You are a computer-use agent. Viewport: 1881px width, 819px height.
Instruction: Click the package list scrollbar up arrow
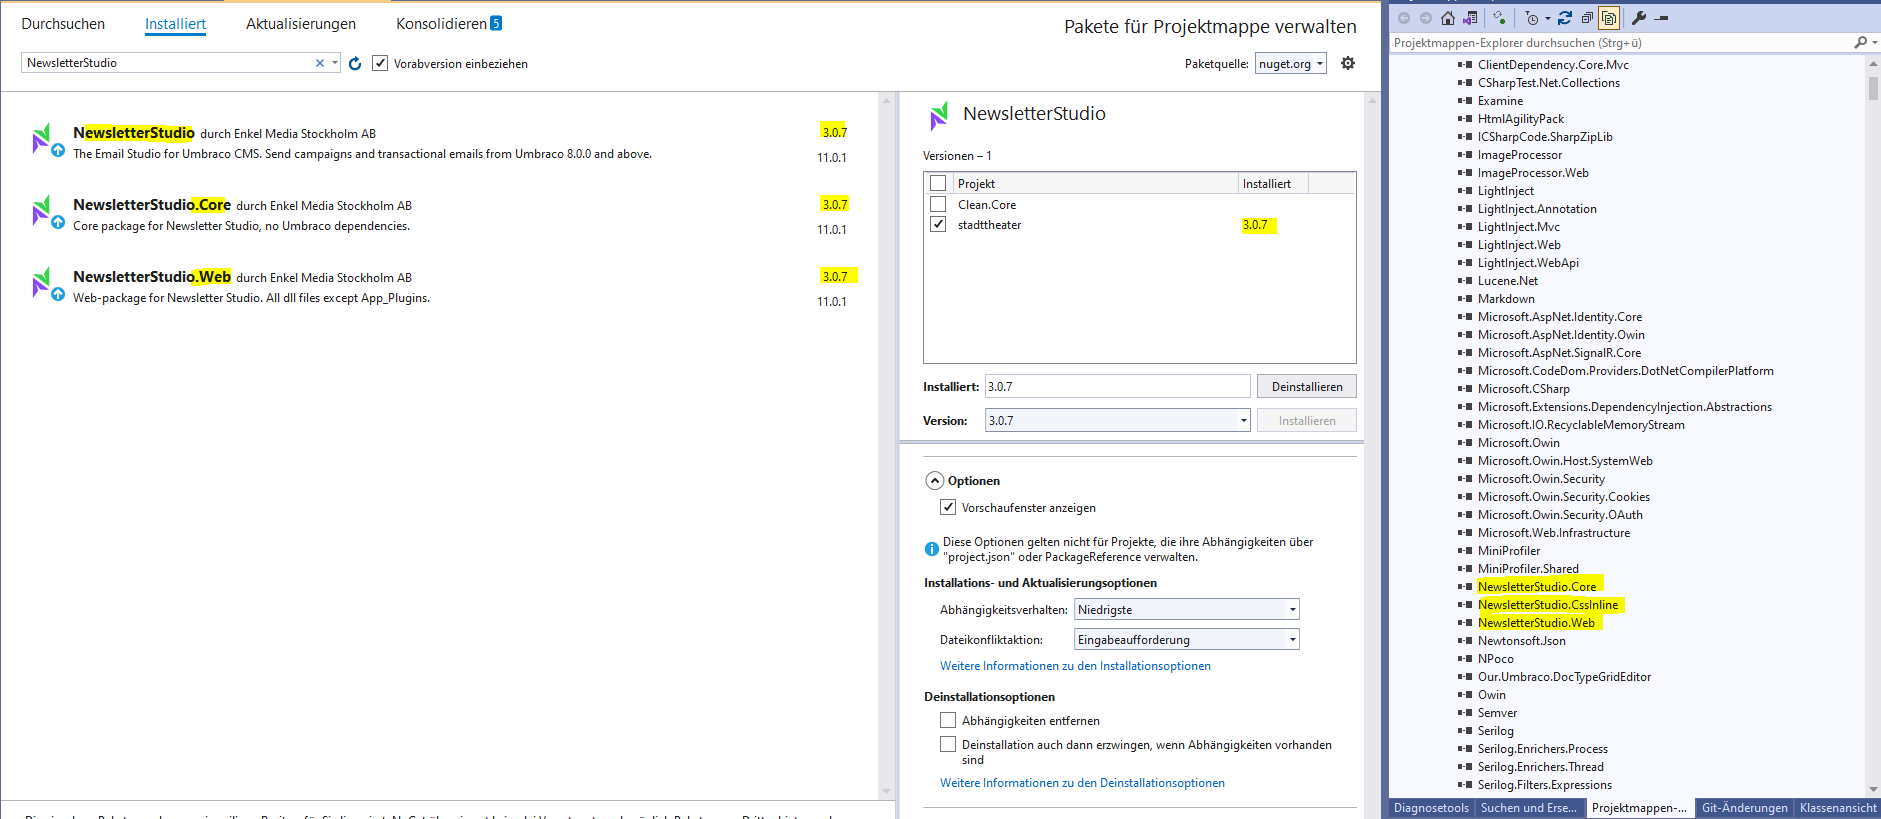pos(886,100)
